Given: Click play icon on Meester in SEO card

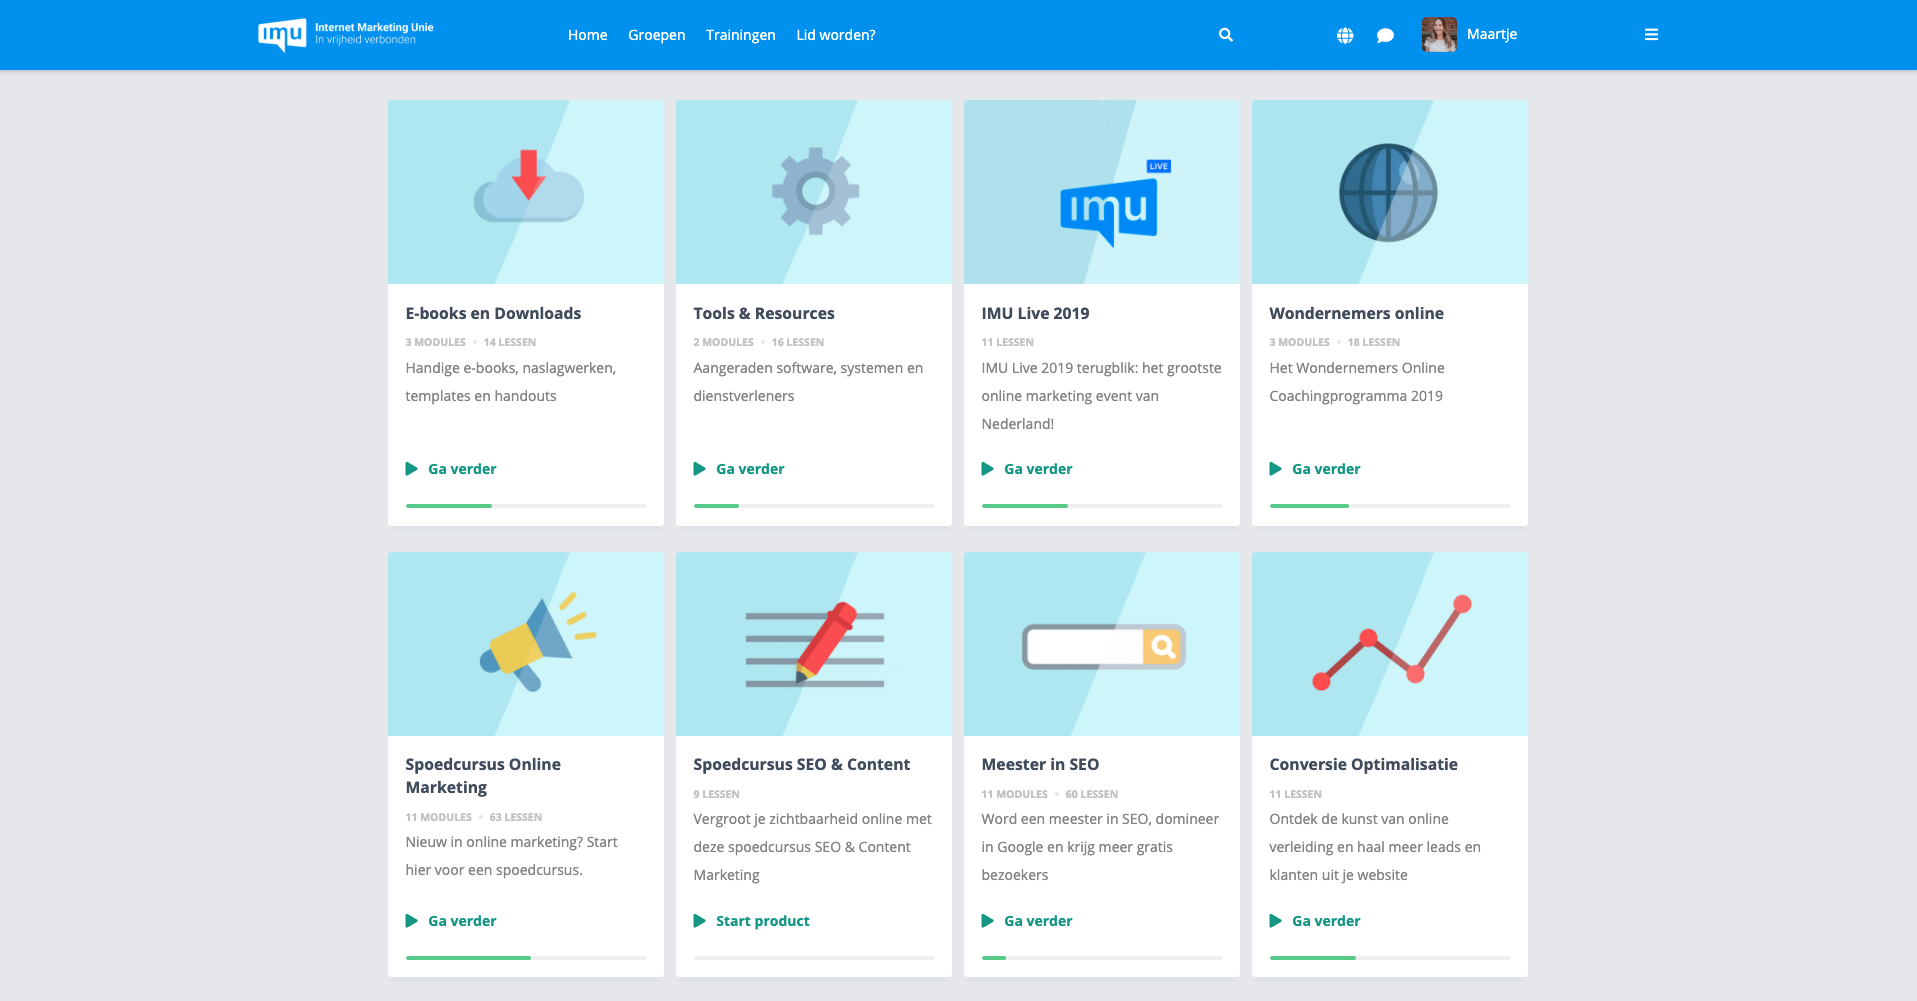Looking at the screenshot, I should [x=987, y=921].
